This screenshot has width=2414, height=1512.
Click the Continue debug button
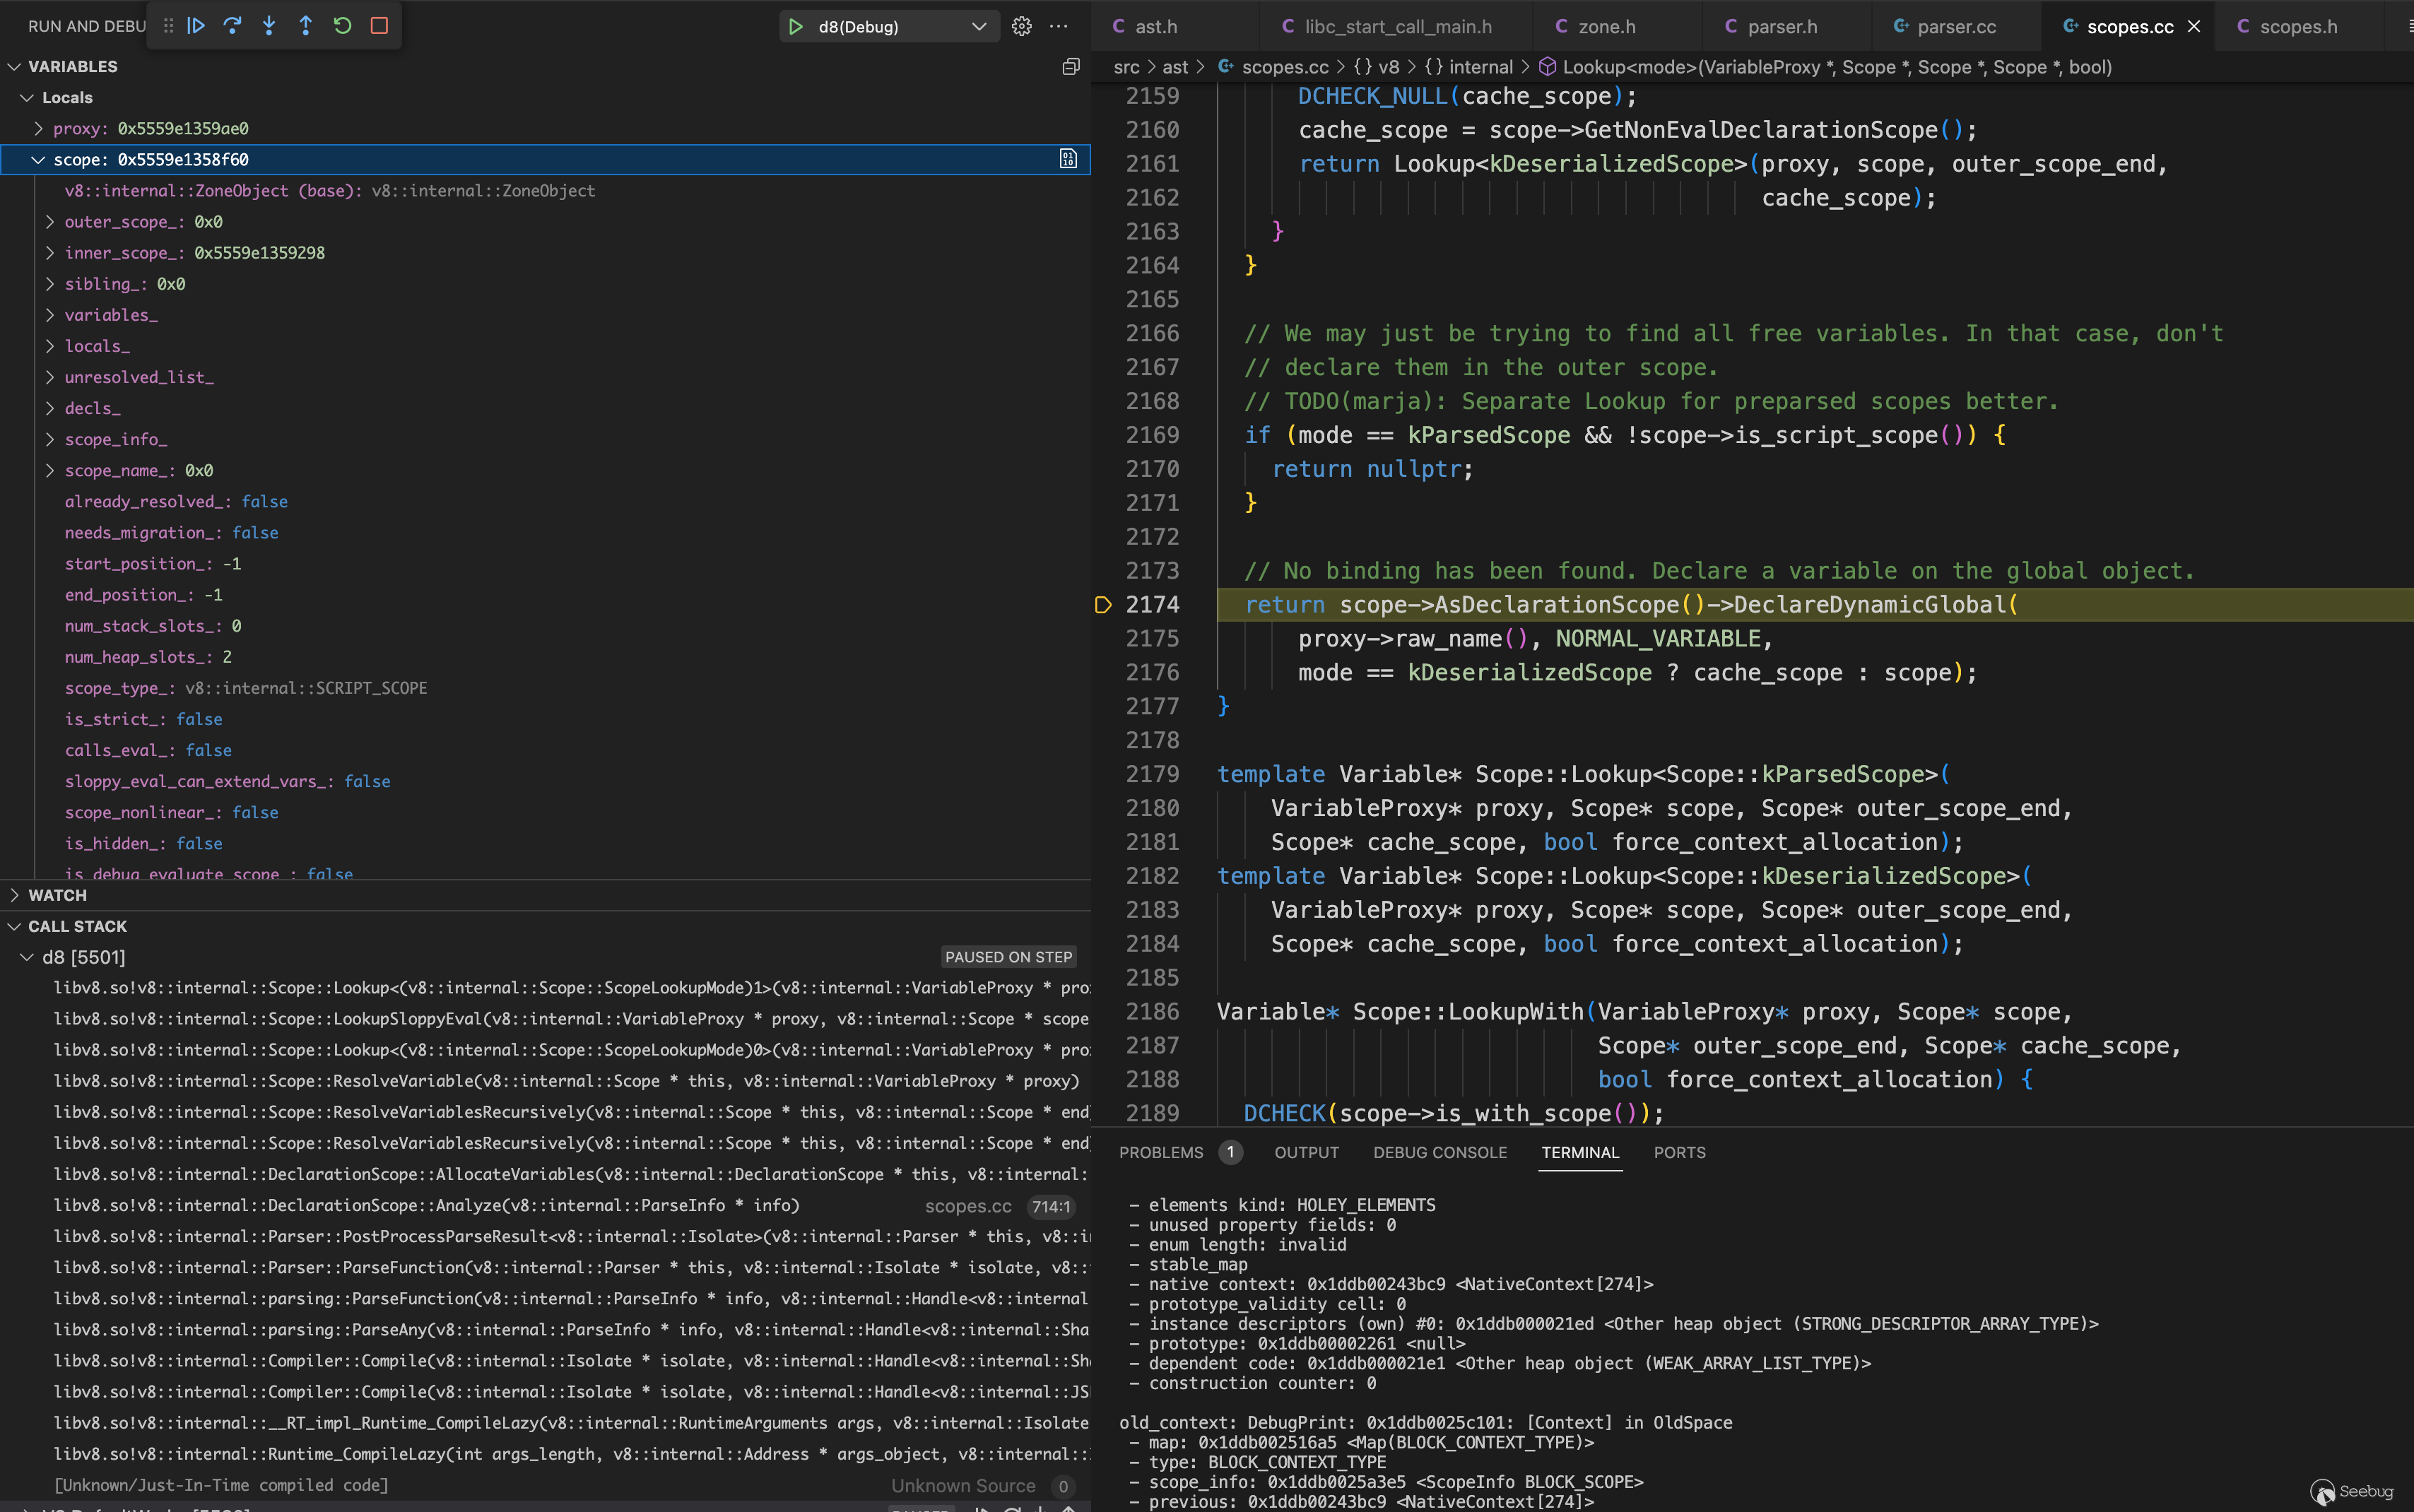[x=196, y=26]
